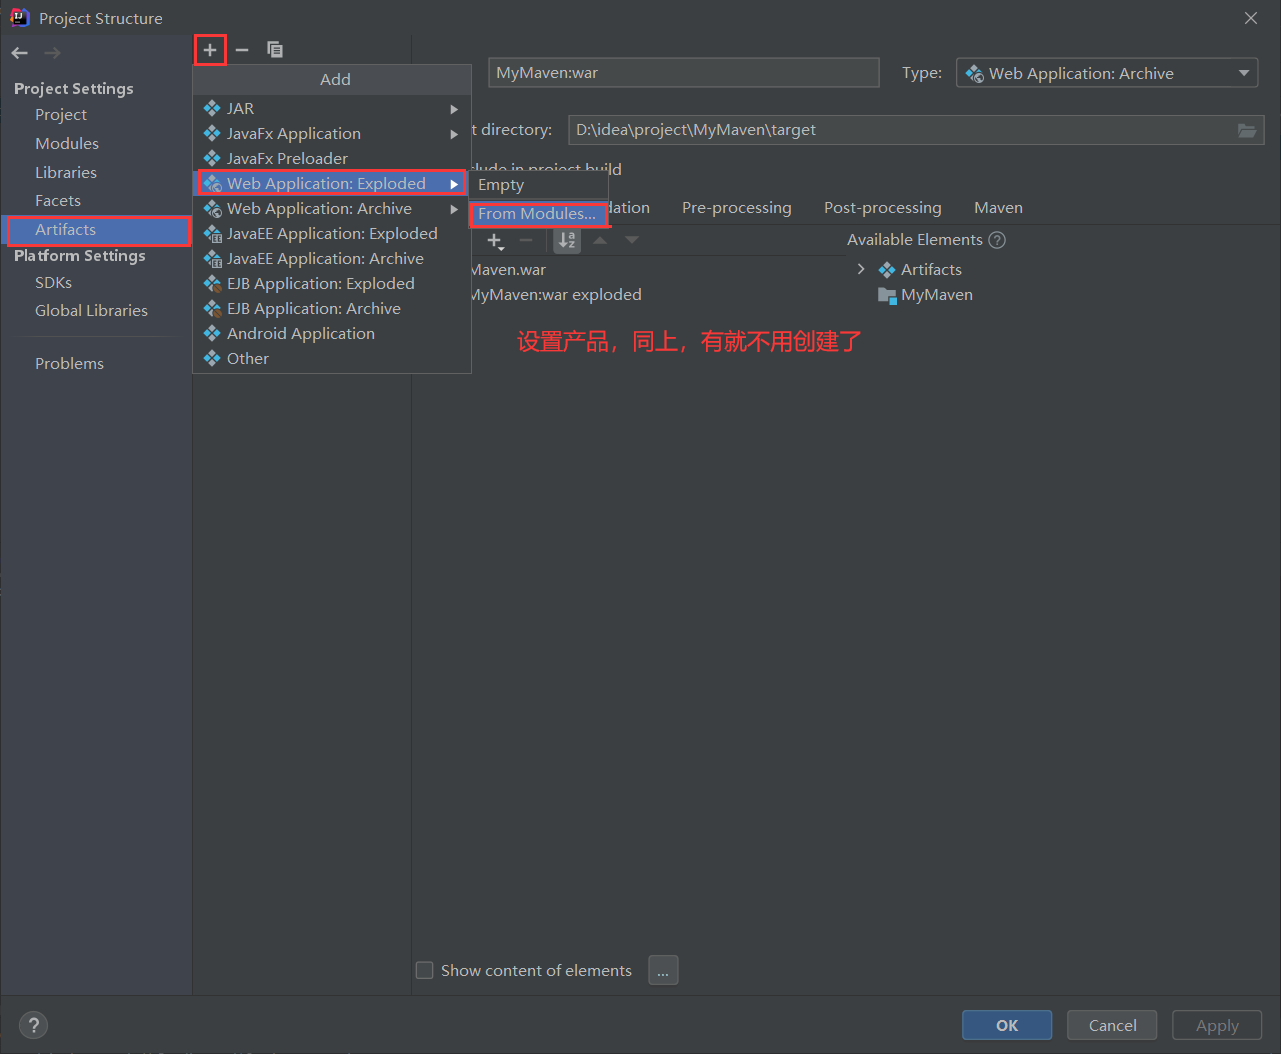1281x1054 pixels.
Task: Choose Empty from the submenu
Action: tap(539, 185)
